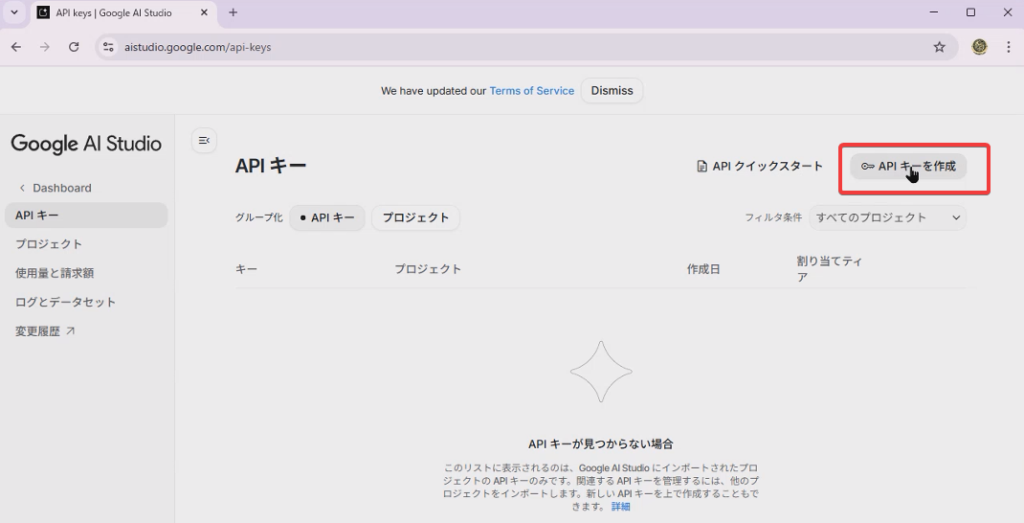Open Chrome's three-dot menu
This screenshot has width=1024, height=523.
click(x=1007, y=47)
